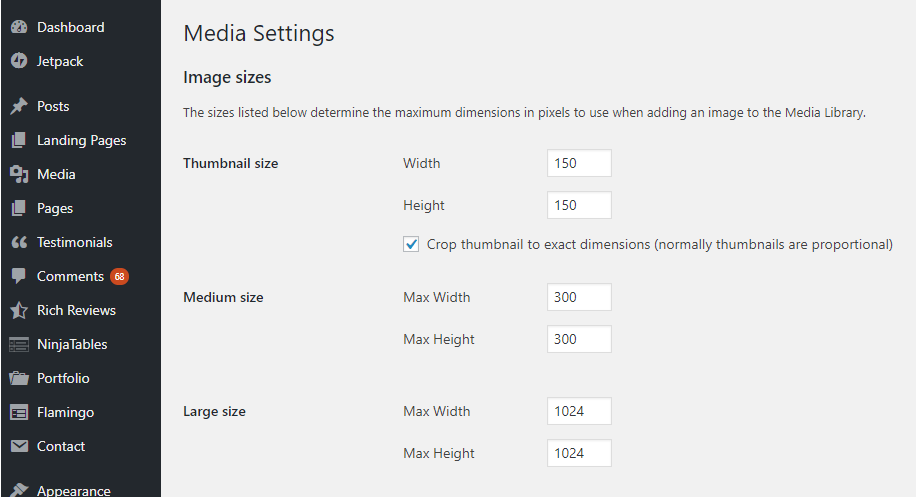Uncheck Crop thumbnail to exact dimensions
This screenshot has width=916, height=497.
411,244
